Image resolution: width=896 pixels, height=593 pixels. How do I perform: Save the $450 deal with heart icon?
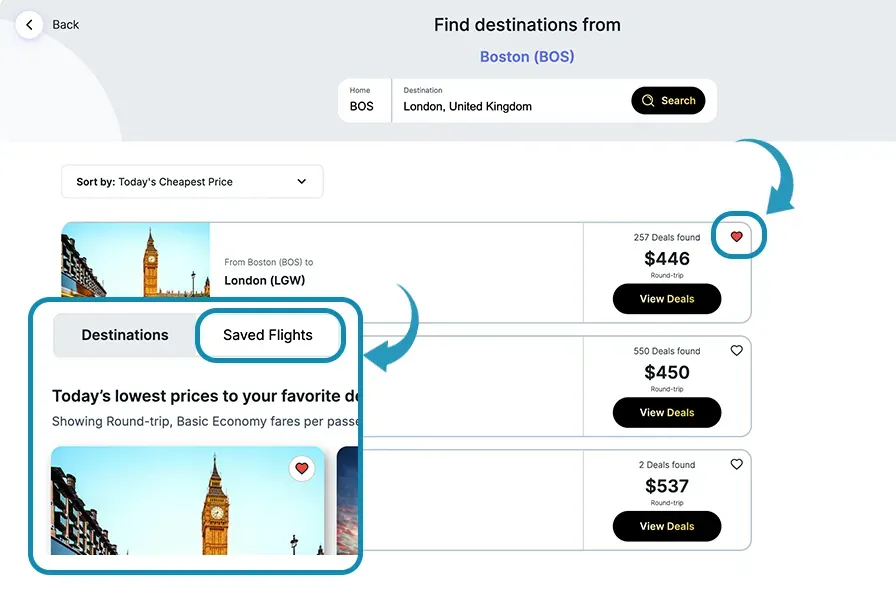pyautogui.click(x=737, y=351)
